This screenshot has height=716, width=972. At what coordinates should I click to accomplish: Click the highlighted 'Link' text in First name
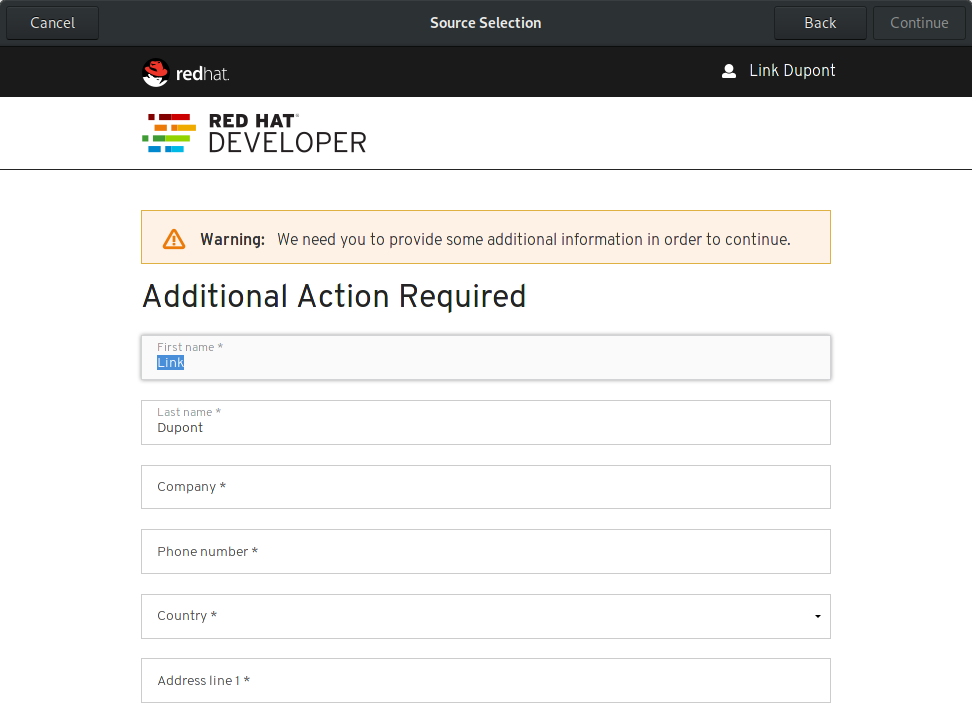pos(170,363)
